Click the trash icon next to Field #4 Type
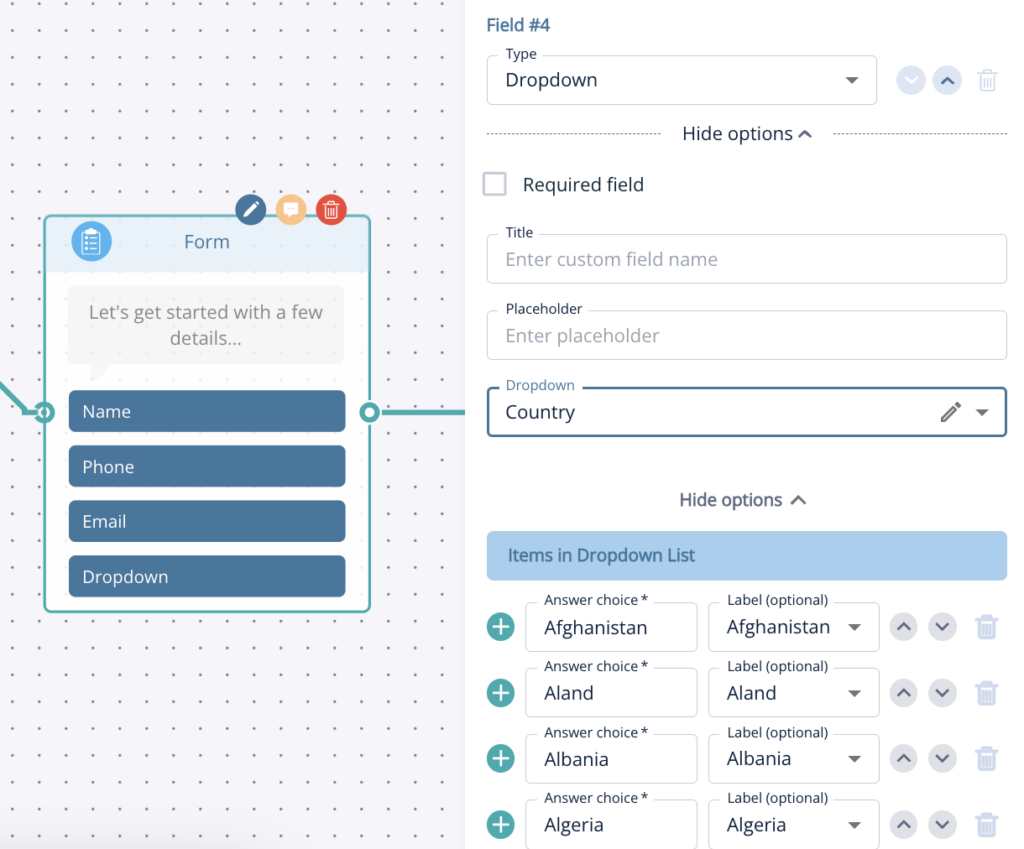 (x=987, y=80)
